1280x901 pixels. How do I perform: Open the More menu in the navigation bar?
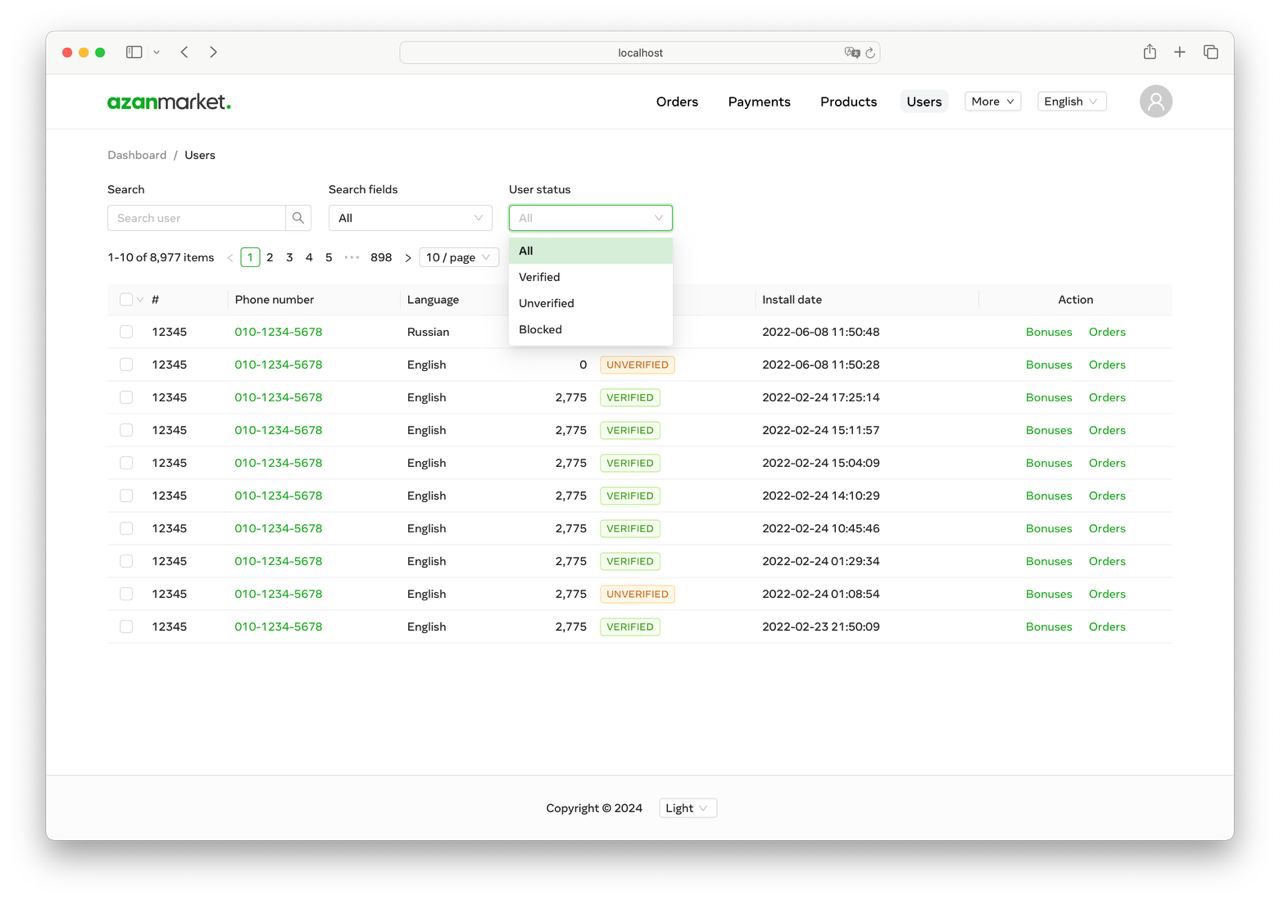[991, 101]
